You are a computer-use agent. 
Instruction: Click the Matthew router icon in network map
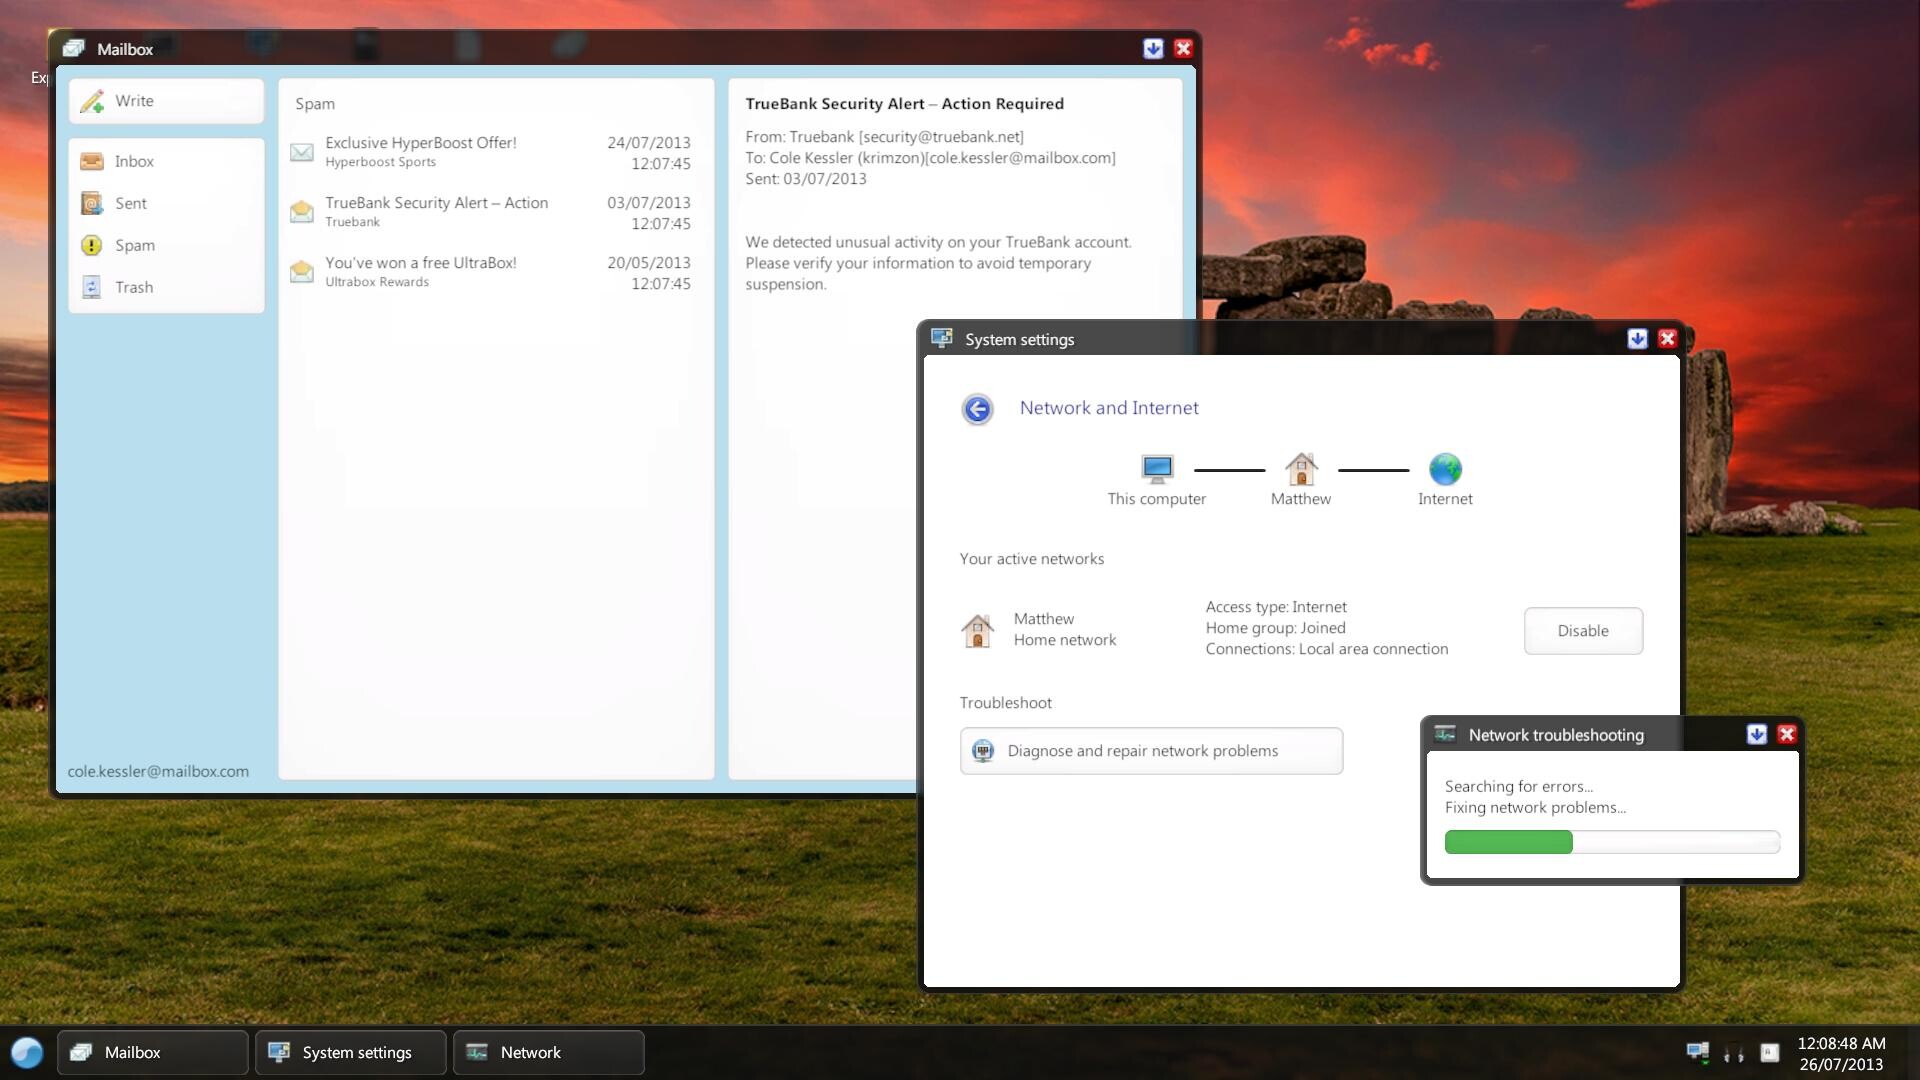coord(1301,470)
